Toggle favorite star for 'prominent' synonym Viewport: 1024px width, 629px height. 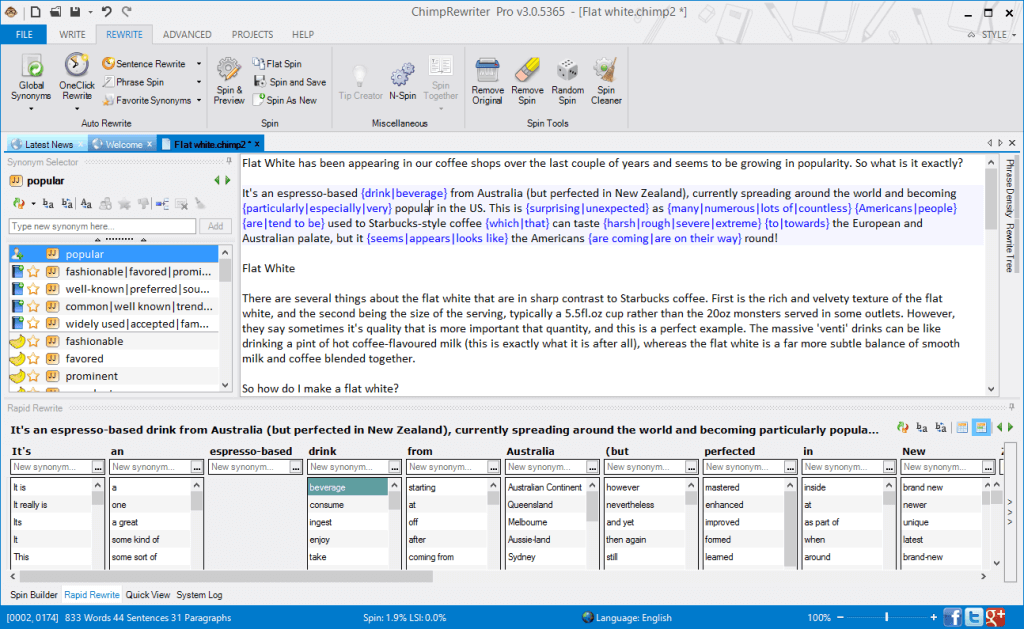(34, 376)
